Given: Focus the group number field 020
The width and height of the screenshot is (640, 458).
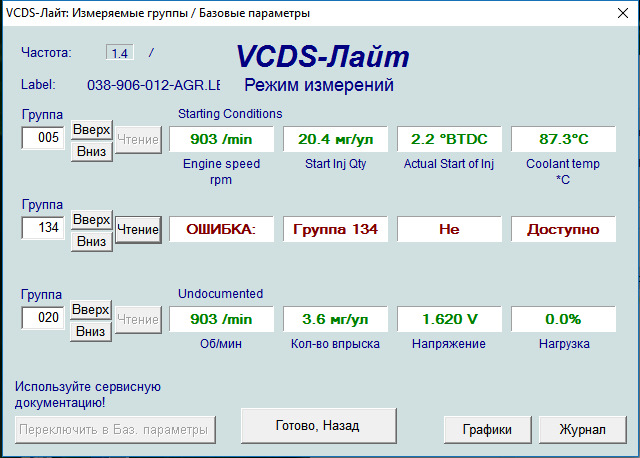Looking at the screenshot, I should point(43,318).
